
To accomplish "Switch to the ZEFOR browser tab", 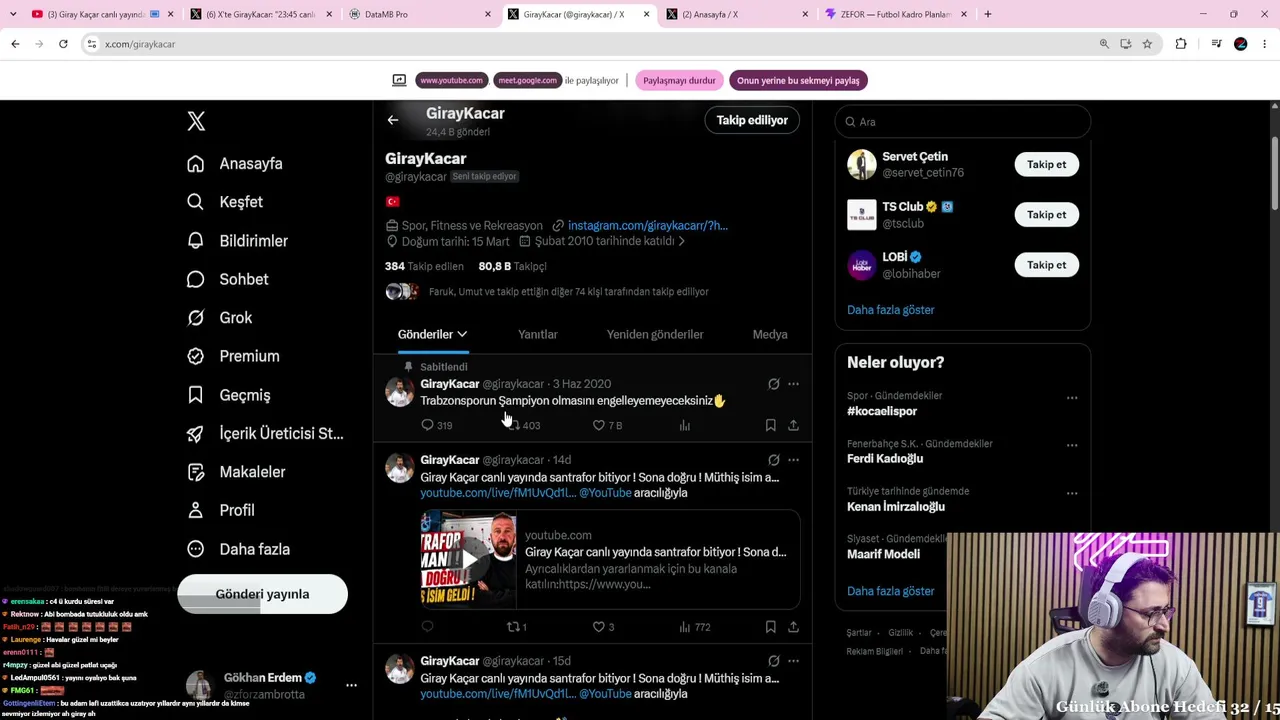I will coord(897,14).
